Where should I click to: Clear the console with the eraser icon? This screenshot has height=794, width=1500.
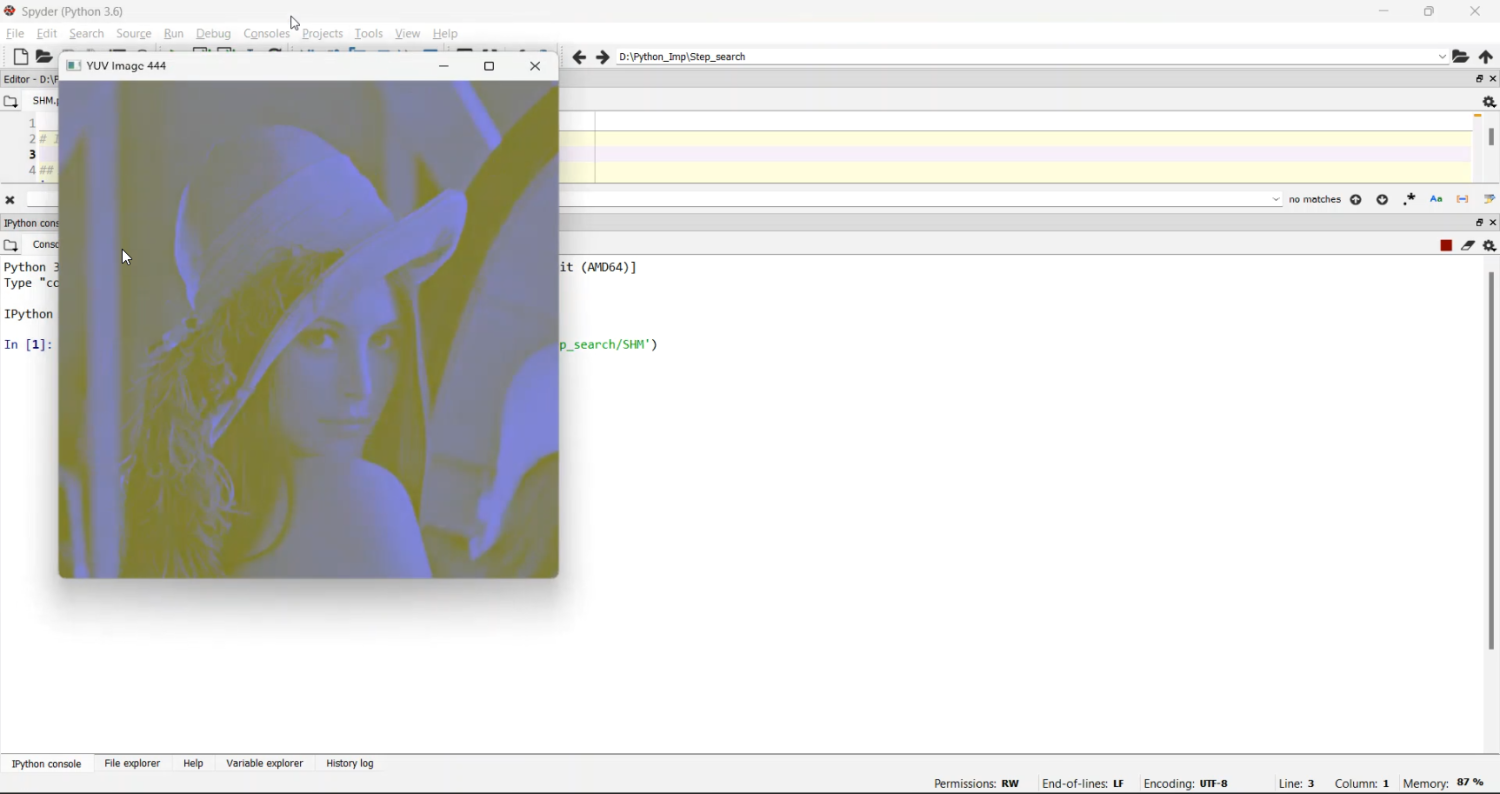tap(1468, 246)
